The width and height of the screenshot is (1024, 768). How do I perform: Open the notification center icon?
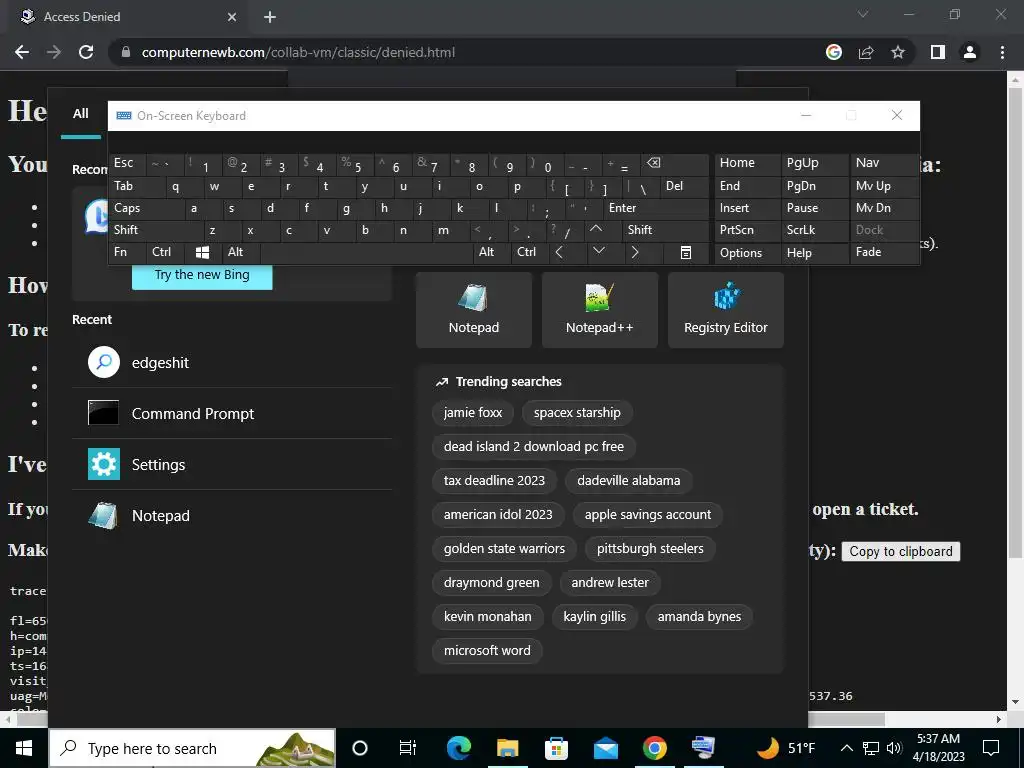pos(991,748)
